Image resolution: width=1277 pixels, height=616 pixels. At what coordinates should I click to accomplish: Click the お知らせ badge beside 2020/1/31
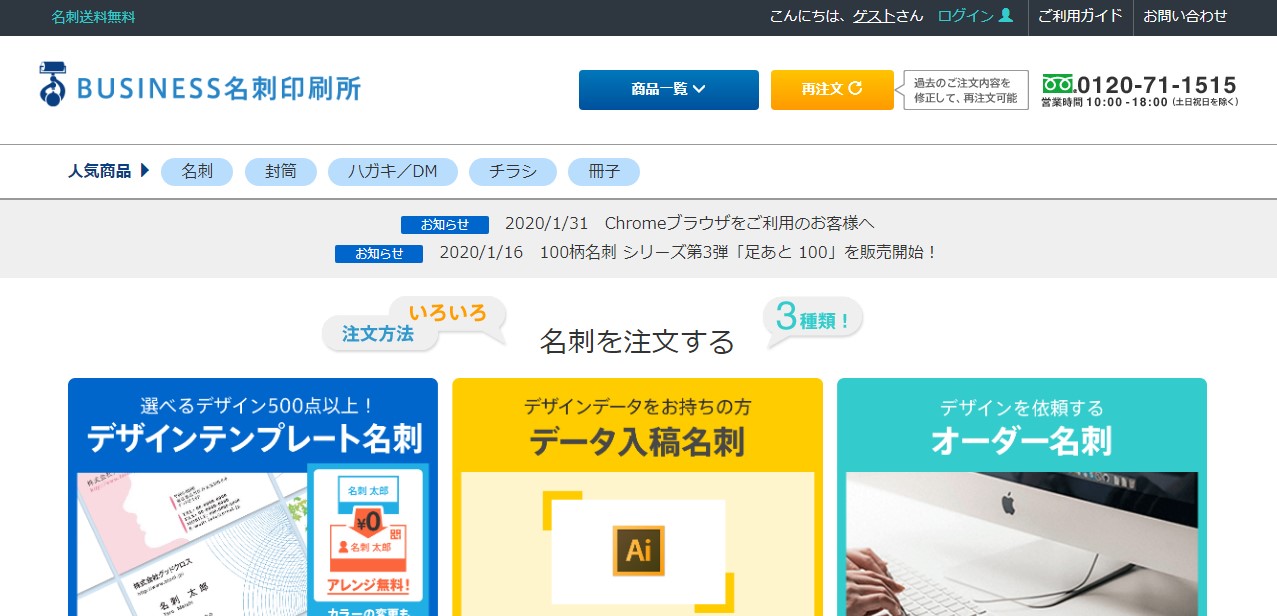coord(445,225)
